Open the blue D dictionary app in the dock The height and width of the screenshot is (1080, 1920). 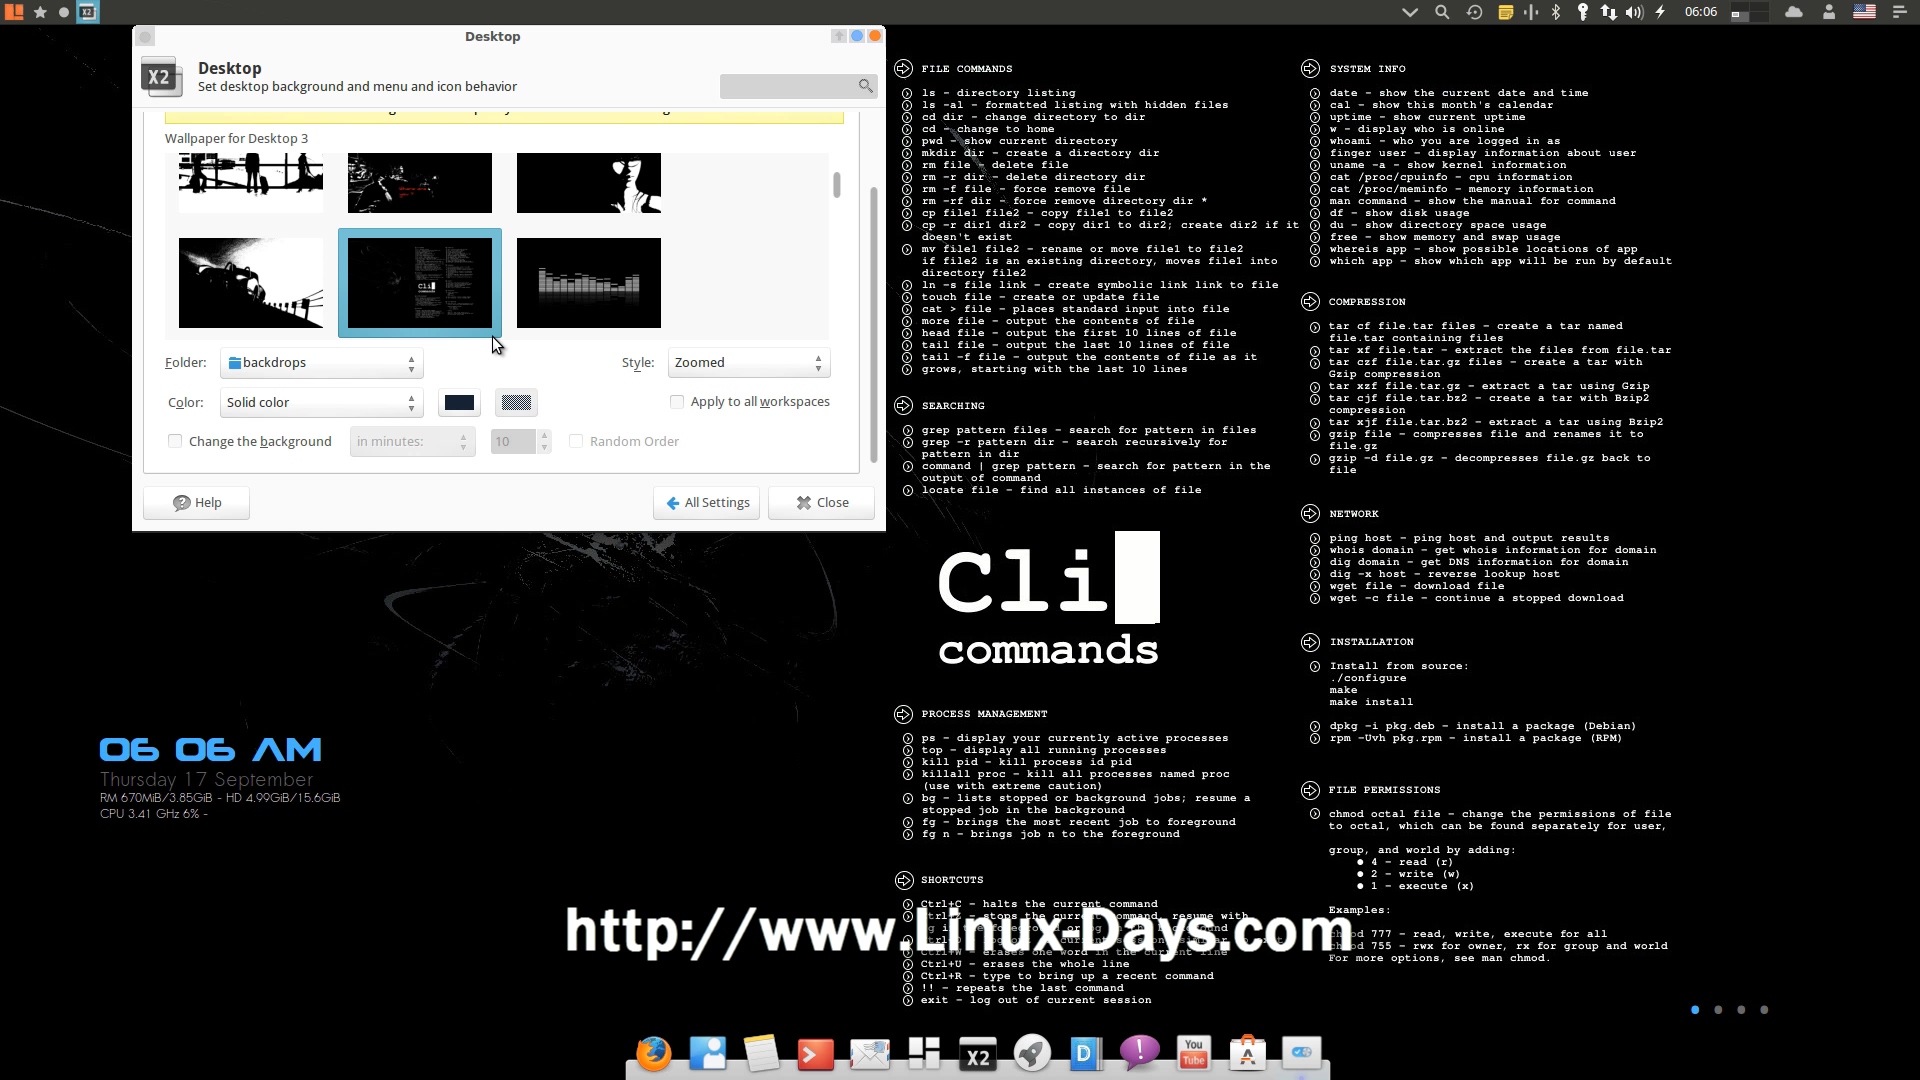click(x=1086, y=1053)
